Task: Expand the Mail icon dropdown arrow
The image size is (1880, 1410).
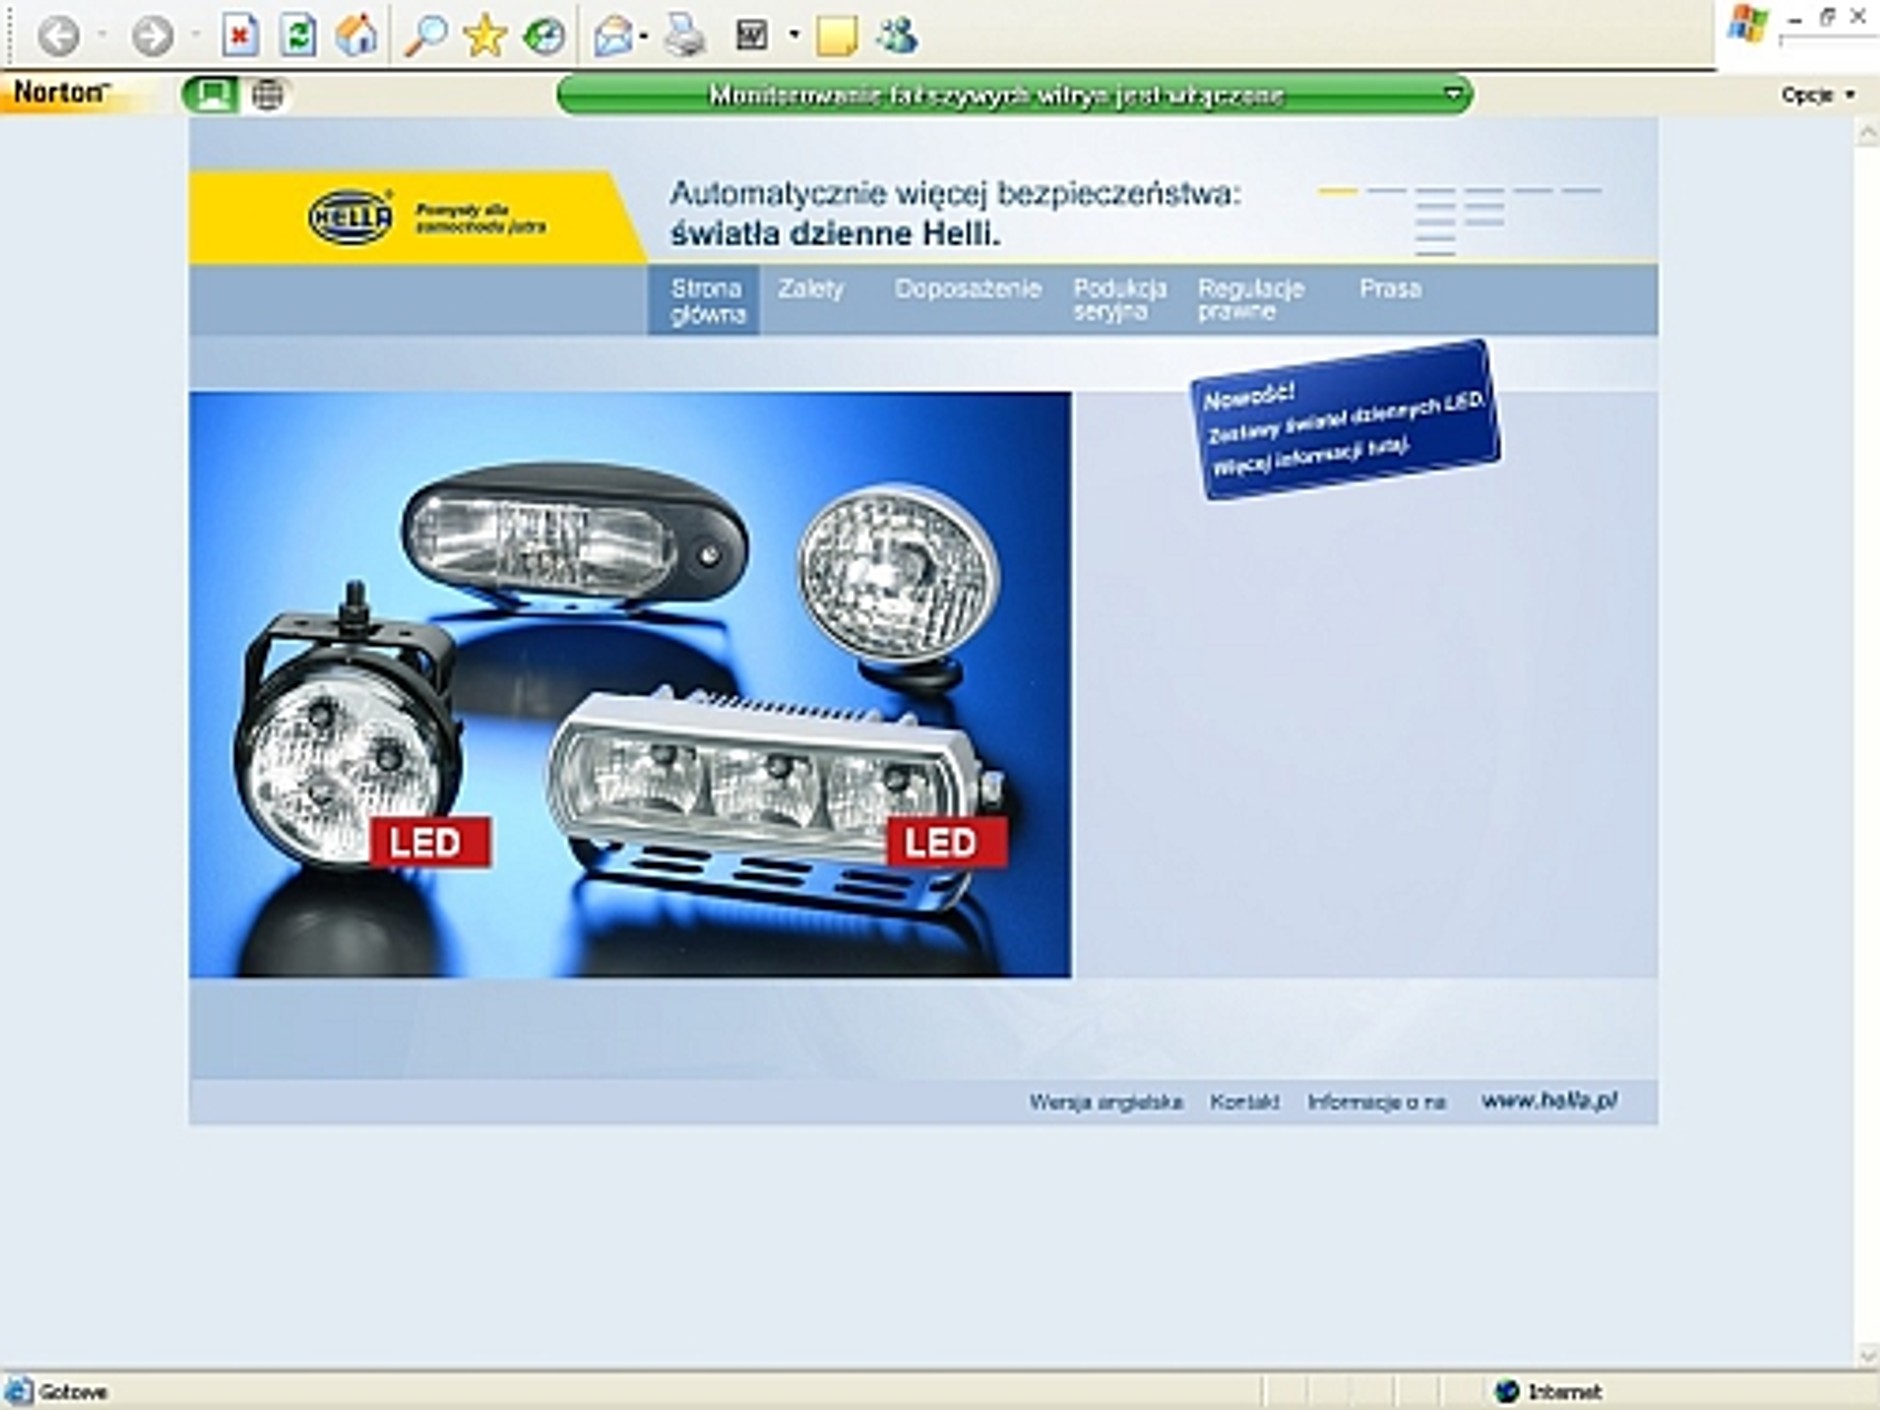Action: pos(643,37)
